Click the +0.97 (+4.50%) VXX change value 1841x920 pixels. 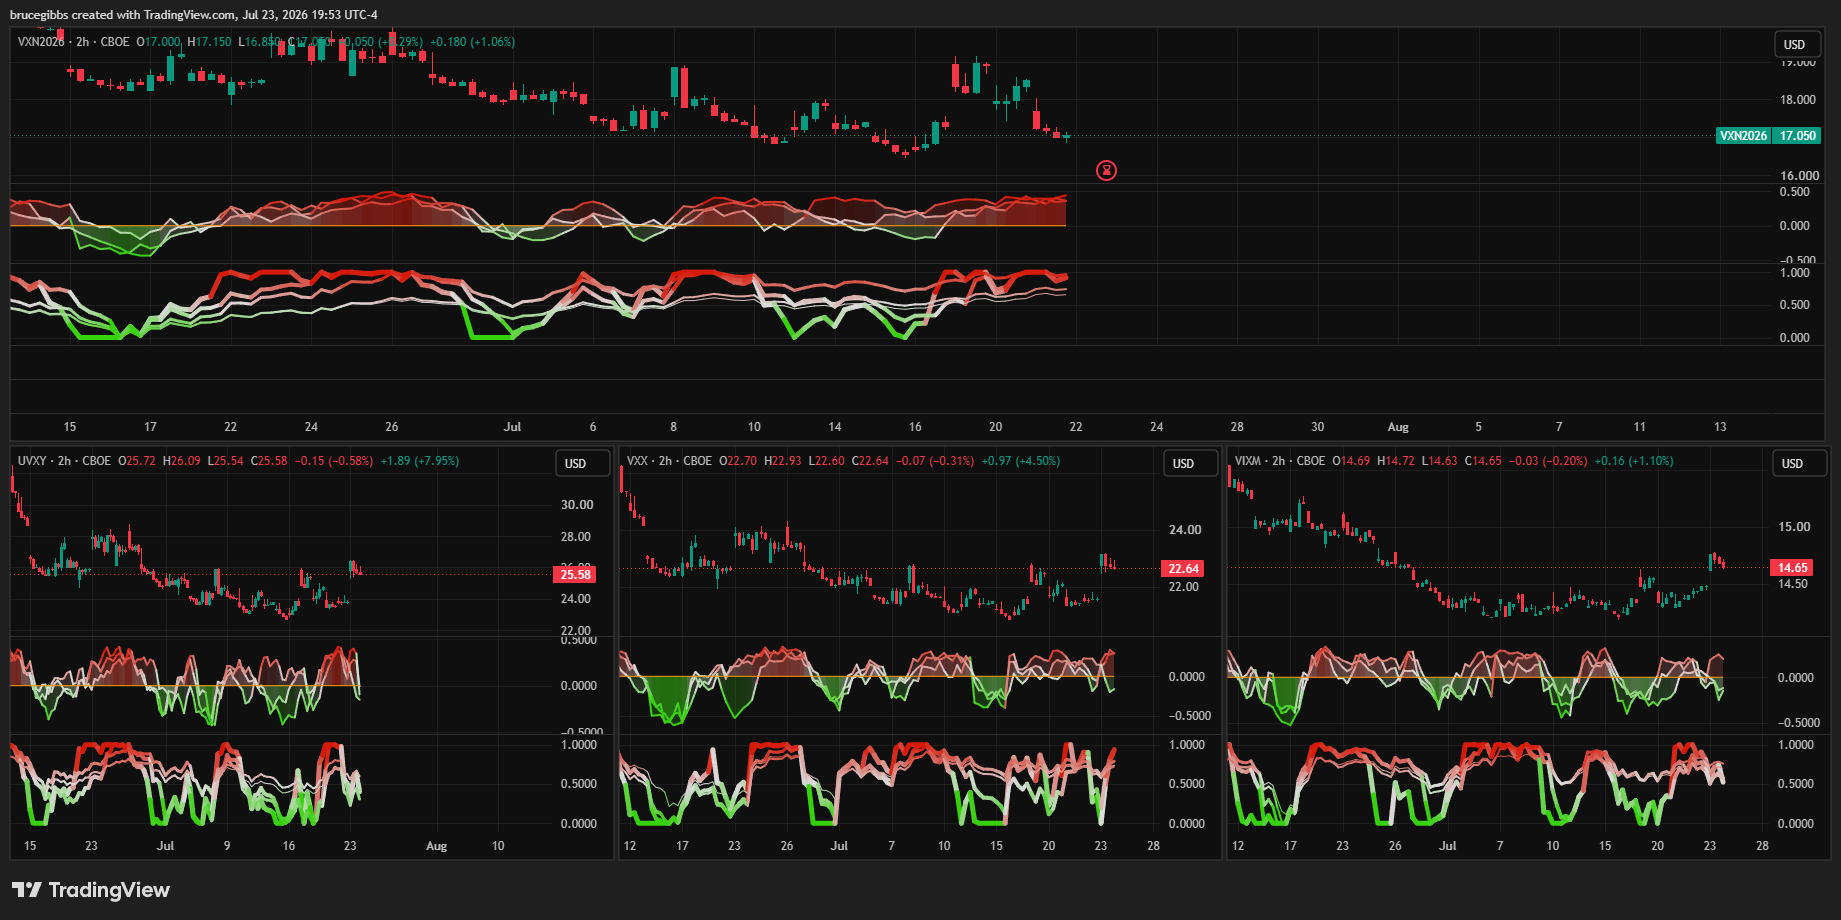1021,461
